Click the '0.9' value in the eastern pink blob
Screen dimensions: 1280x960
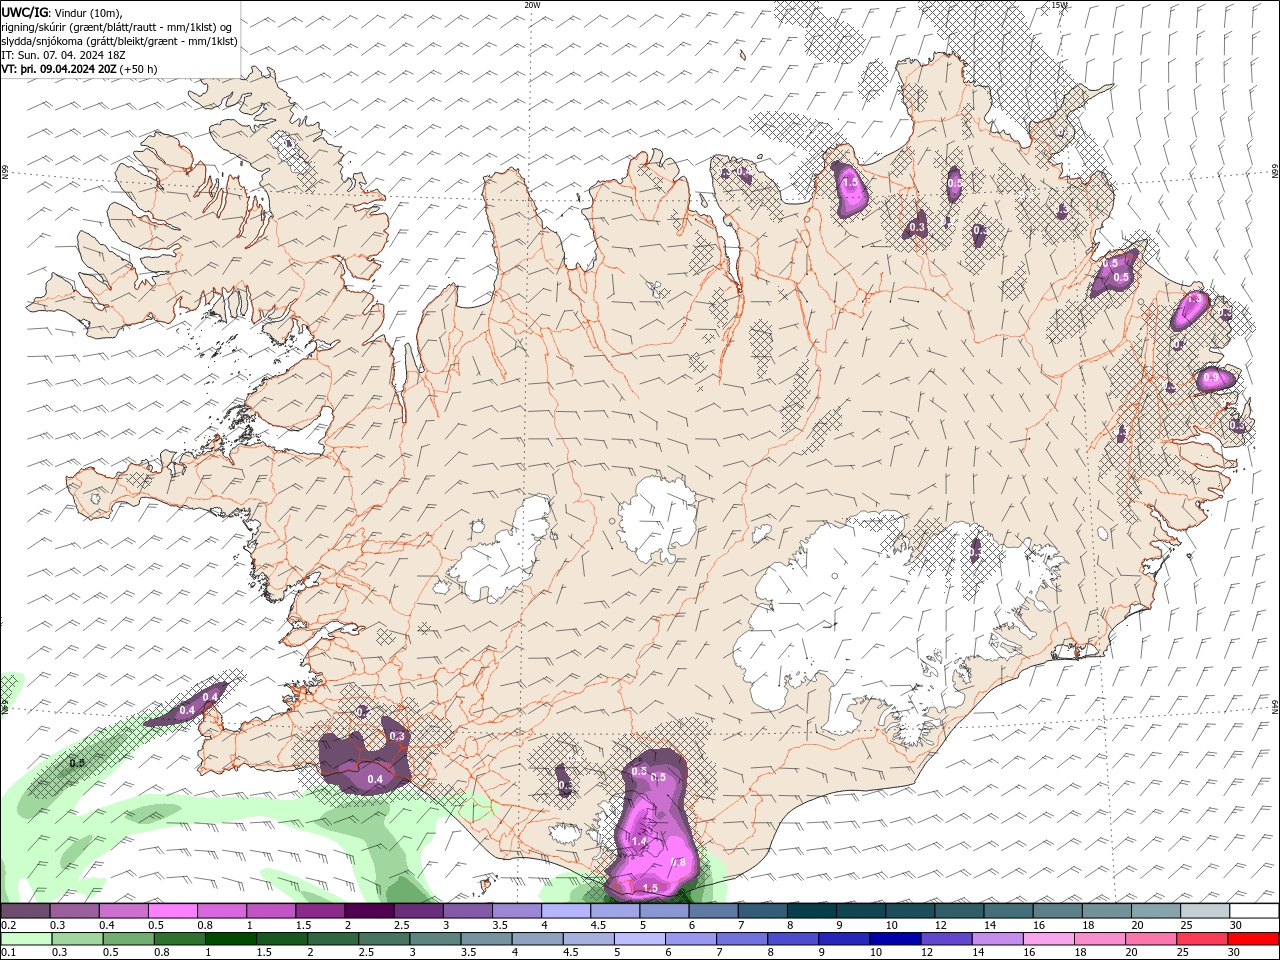pos(1211,378)
